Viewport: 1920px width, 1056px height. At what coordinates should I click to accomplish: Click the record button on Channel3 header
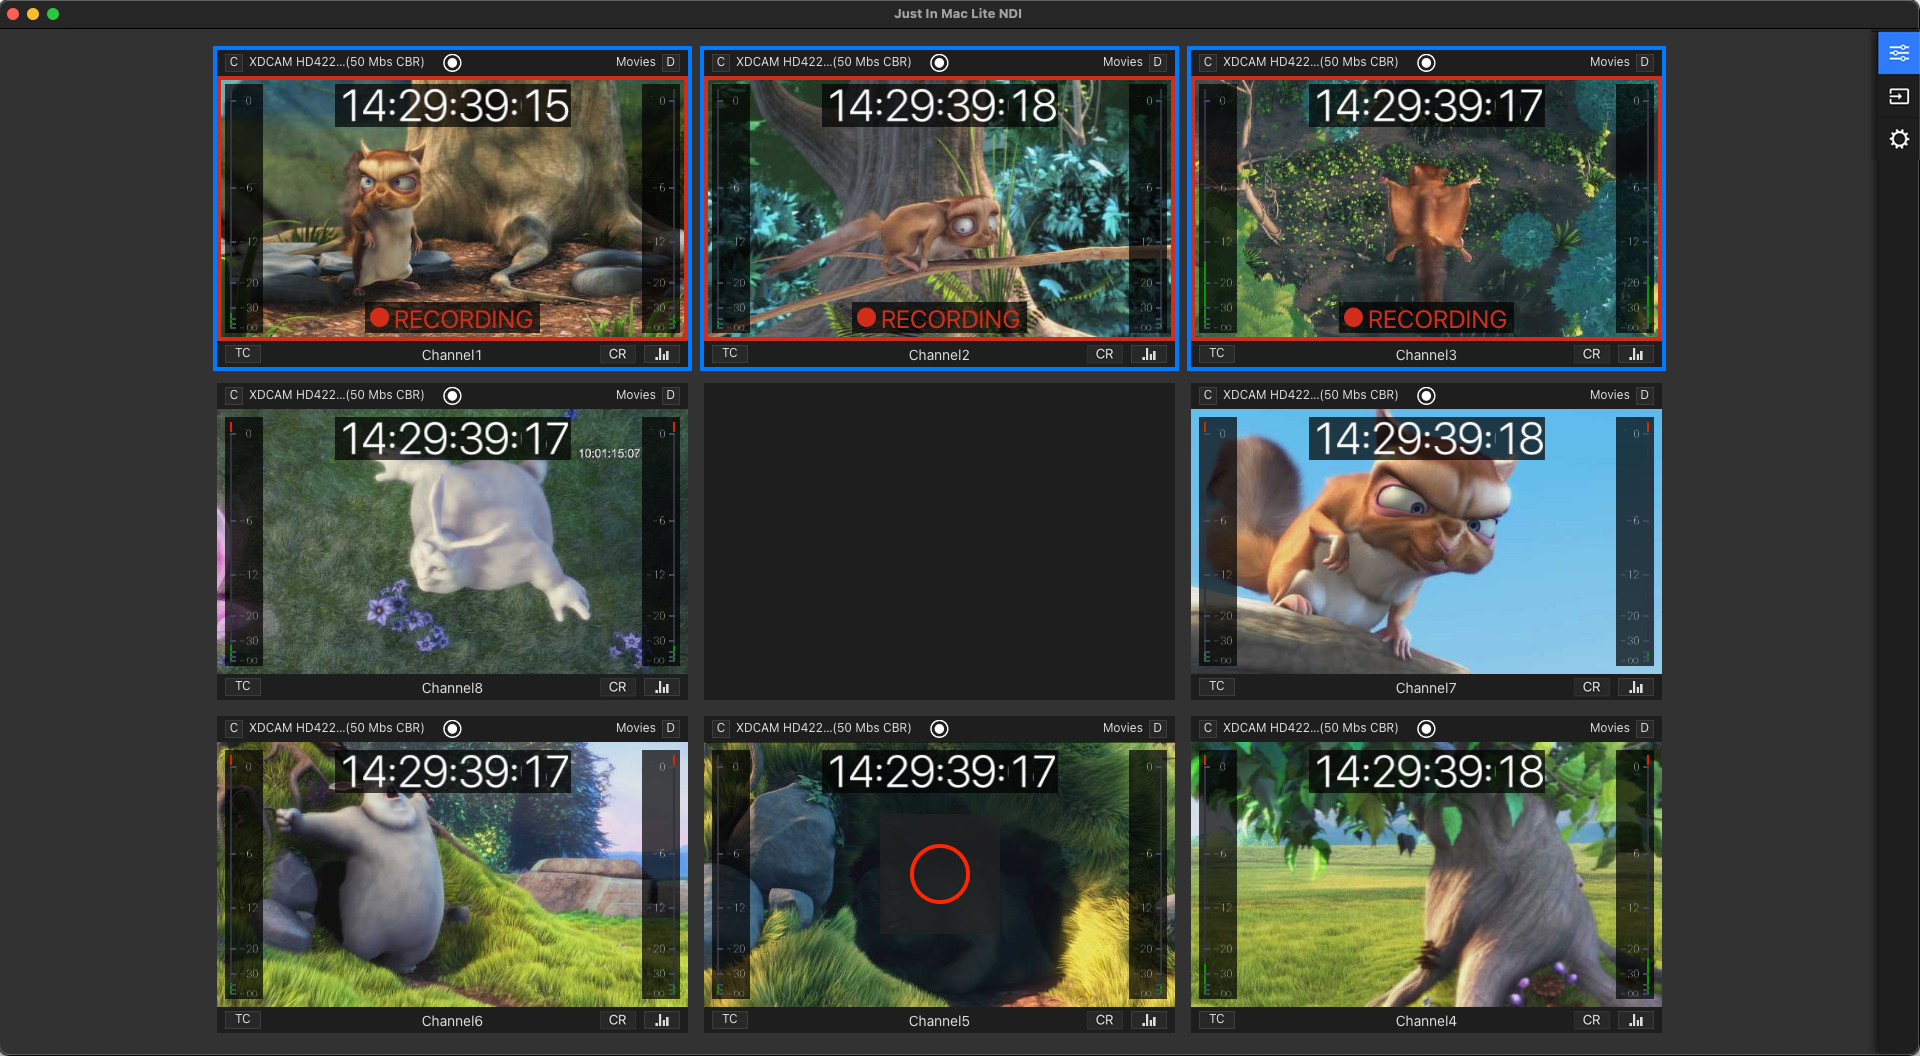coord(1426,63)
